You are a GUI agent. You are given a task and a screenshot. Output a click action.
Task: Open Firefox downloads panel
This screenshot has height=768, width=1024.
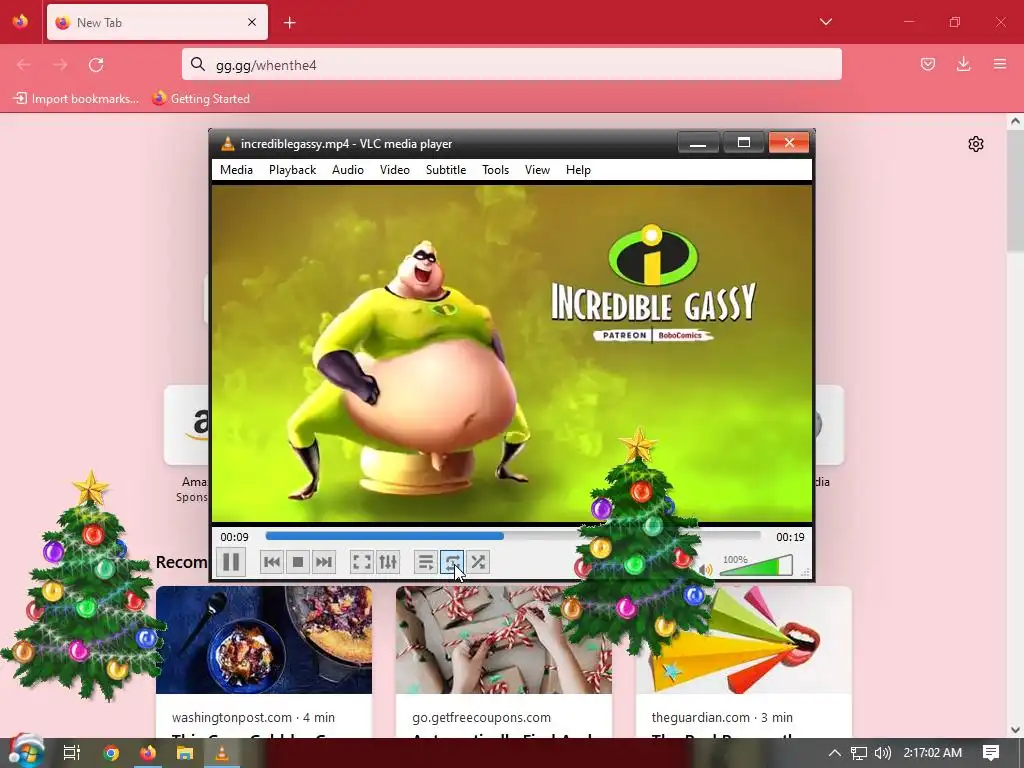(964, 64)
